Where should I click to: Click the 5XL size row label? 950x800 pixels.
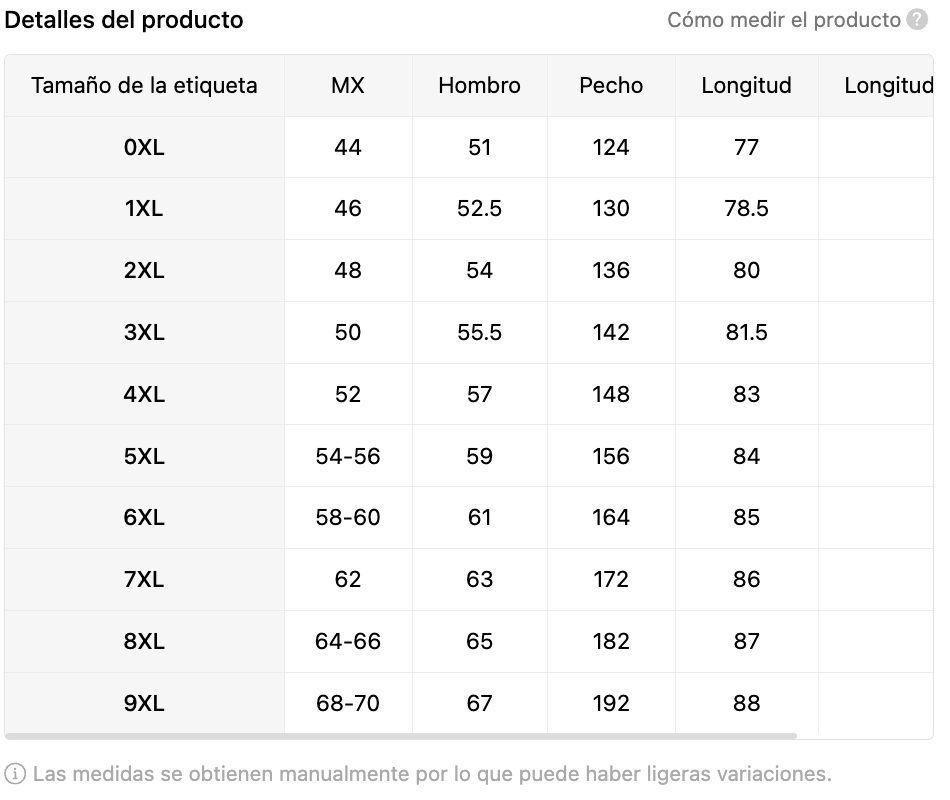point(144,457)
